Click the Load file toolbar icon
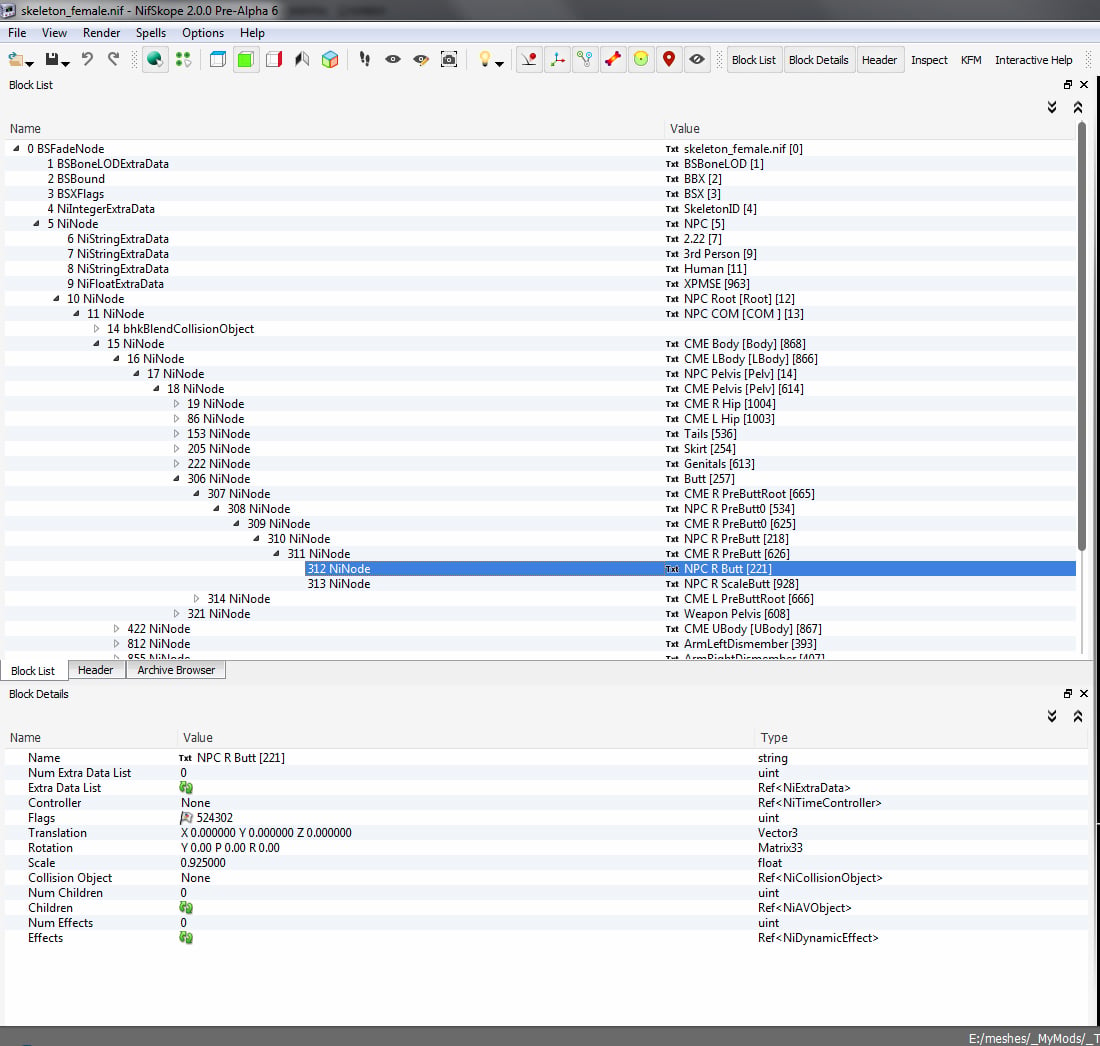The image size is (1100, 1046). click(15, 60)
